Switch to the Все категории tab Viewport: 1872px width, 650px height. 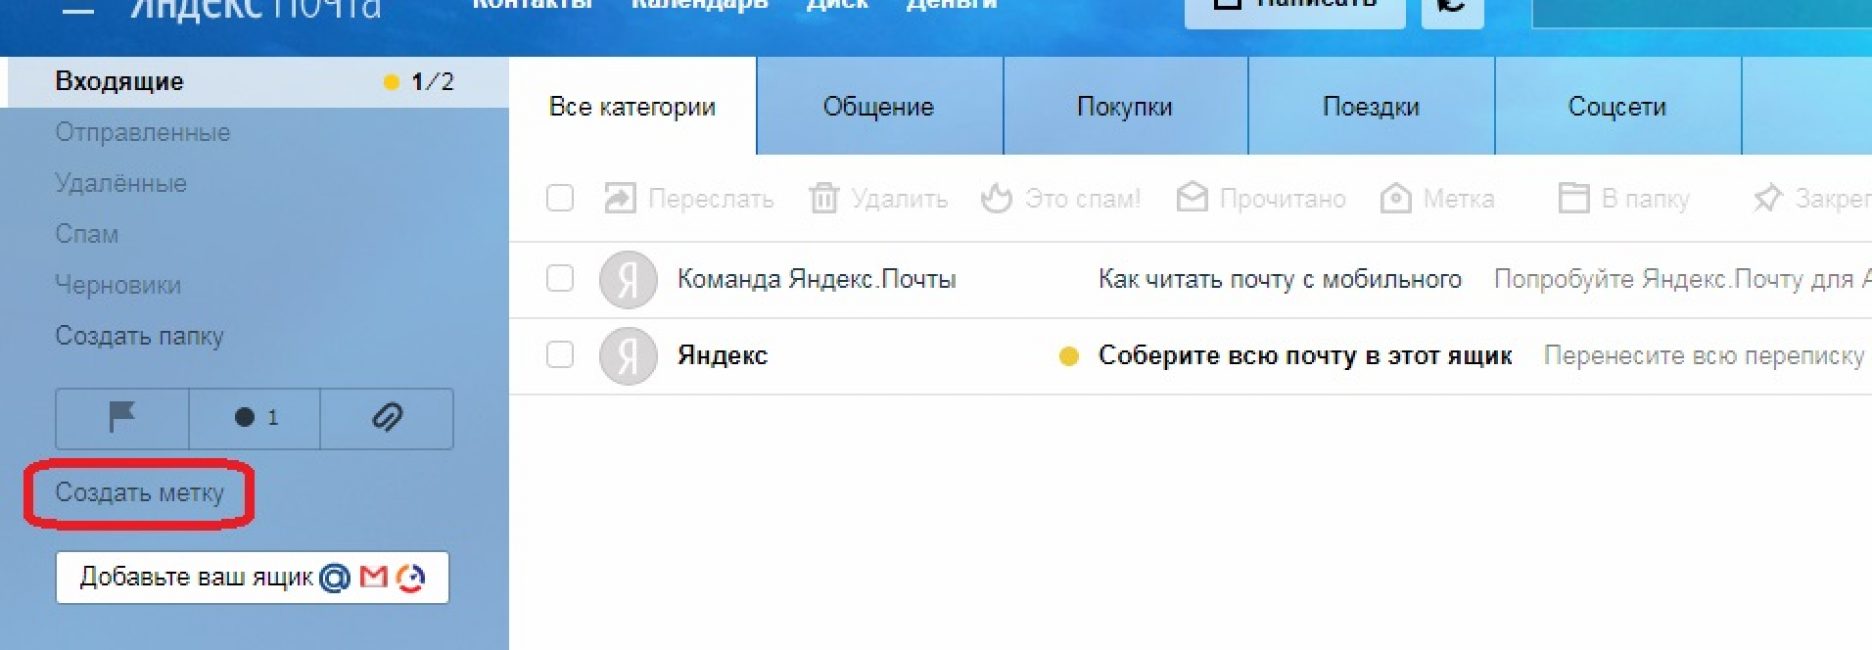(632, 106)
